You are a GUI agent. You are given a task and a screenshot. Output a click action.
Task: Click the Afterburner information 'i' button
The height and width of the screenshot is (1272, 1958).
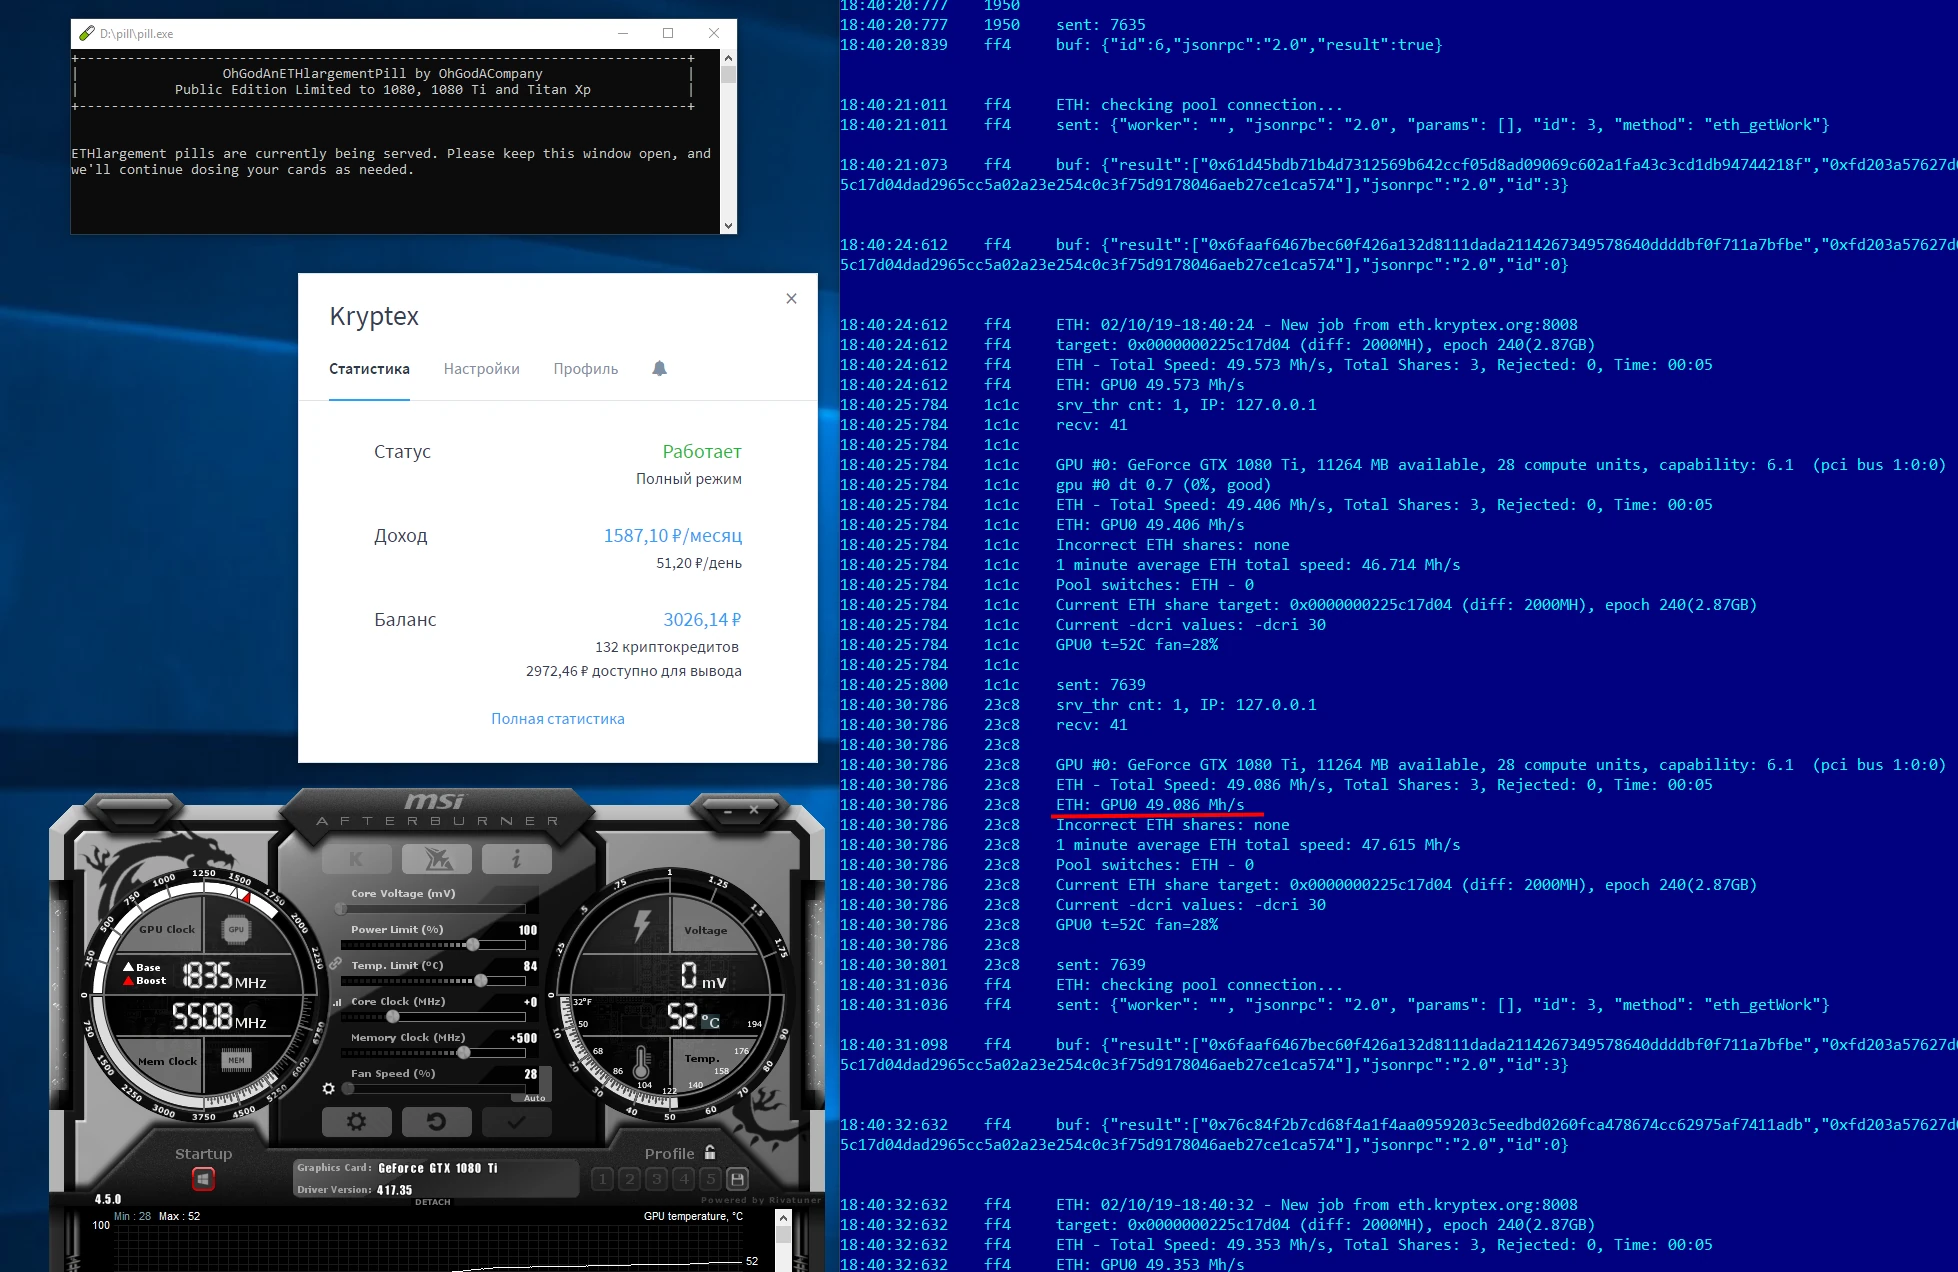(516, 859)
